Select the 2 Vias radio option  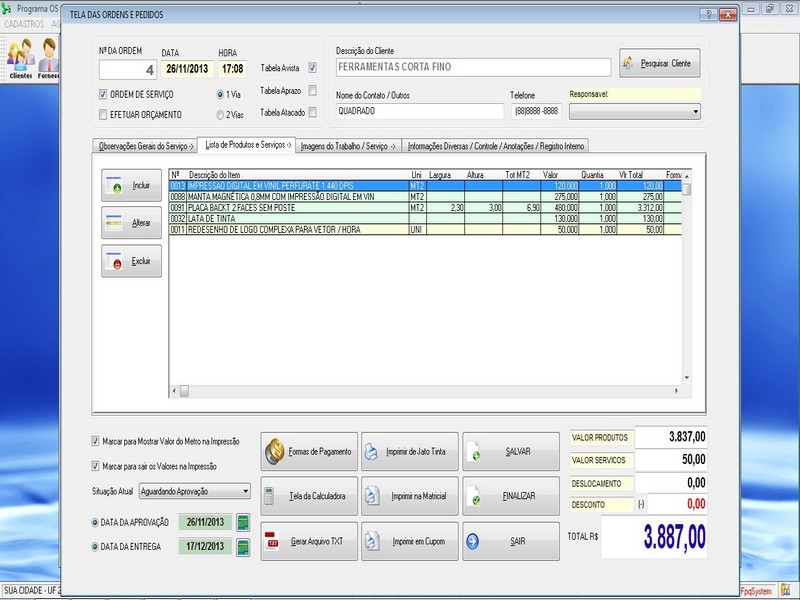pyautogui.click(x=220, y=115)
